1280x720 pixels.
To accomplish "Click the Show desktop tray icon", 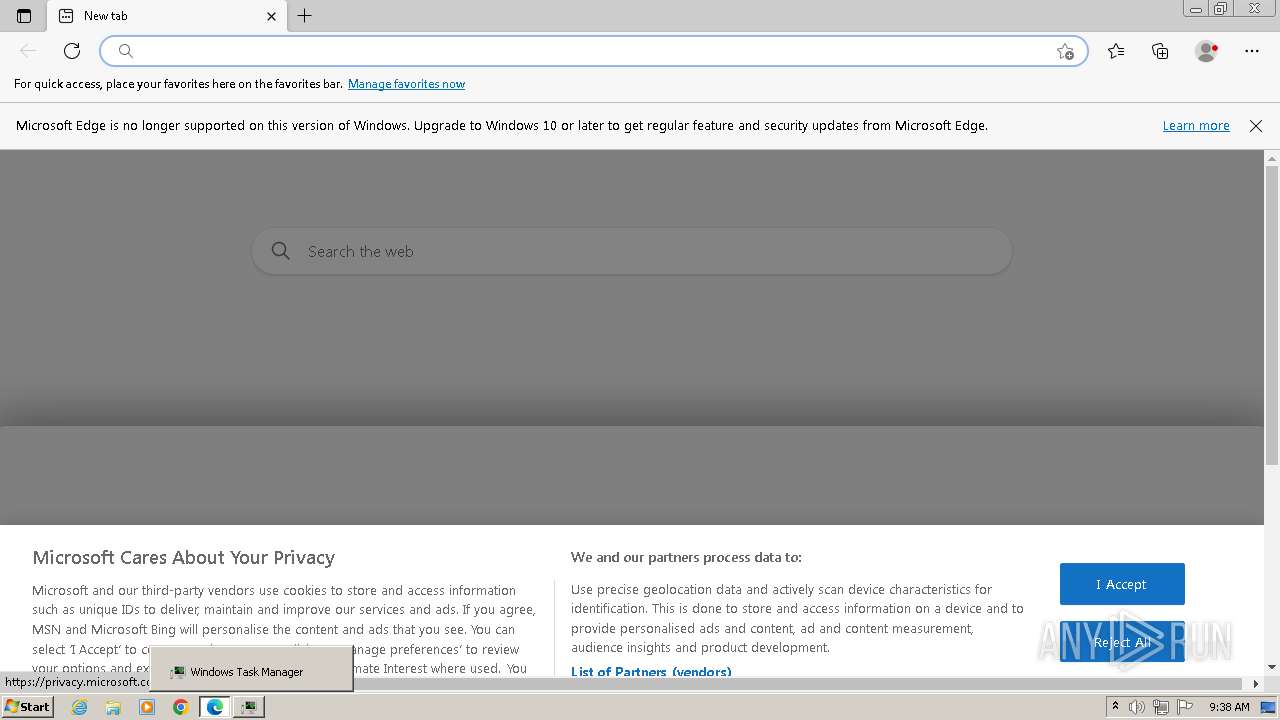I will tap(1269, 707).
